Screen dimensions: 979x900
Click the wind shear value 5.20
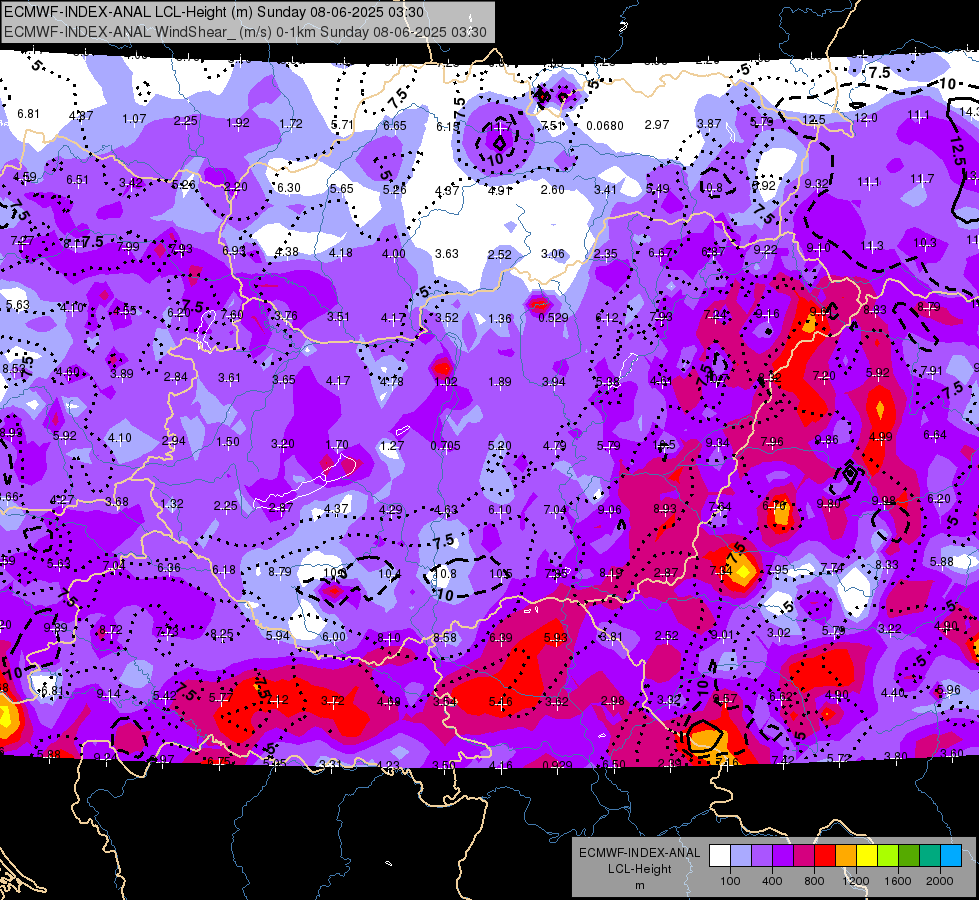pos(499,445)
